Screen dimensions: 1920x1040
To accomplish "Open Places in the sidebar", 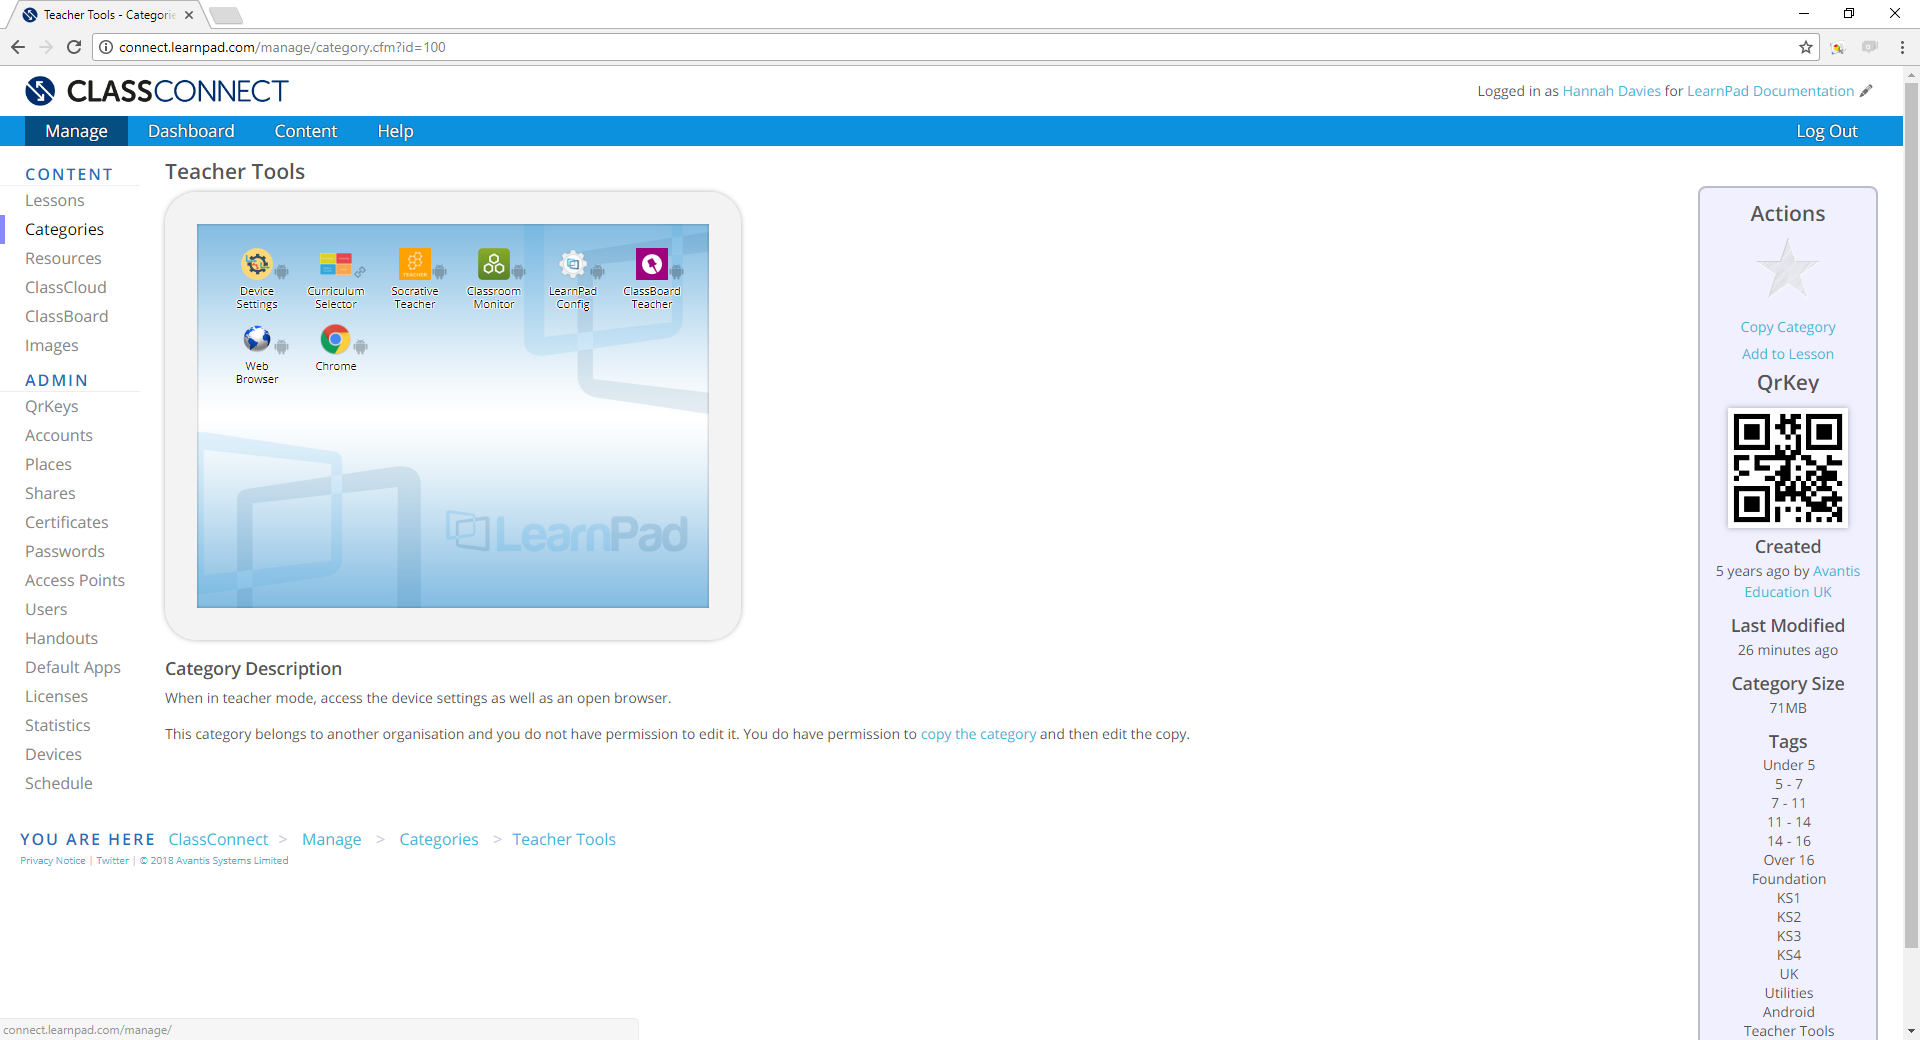I will pos(48,465).
